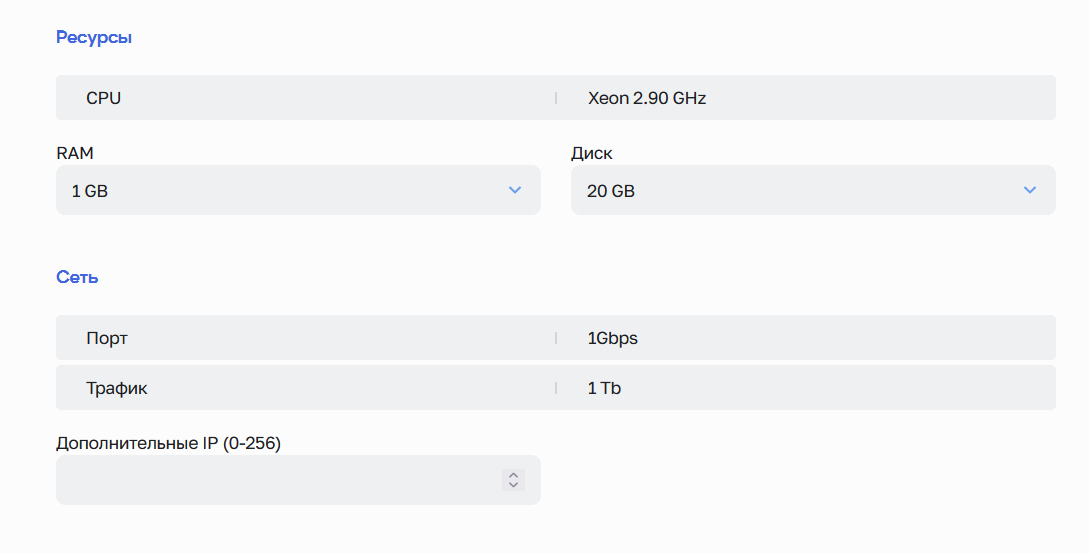Click the divider in the CPU row
This screenshot has height=553, width=1089.
[x=556, y=98]
